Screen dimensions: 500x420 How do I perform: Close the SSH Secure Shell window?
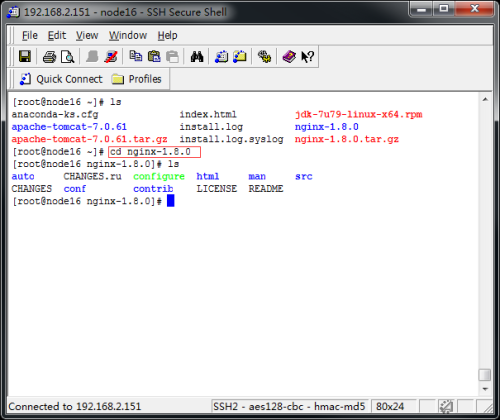click(474, 9)
